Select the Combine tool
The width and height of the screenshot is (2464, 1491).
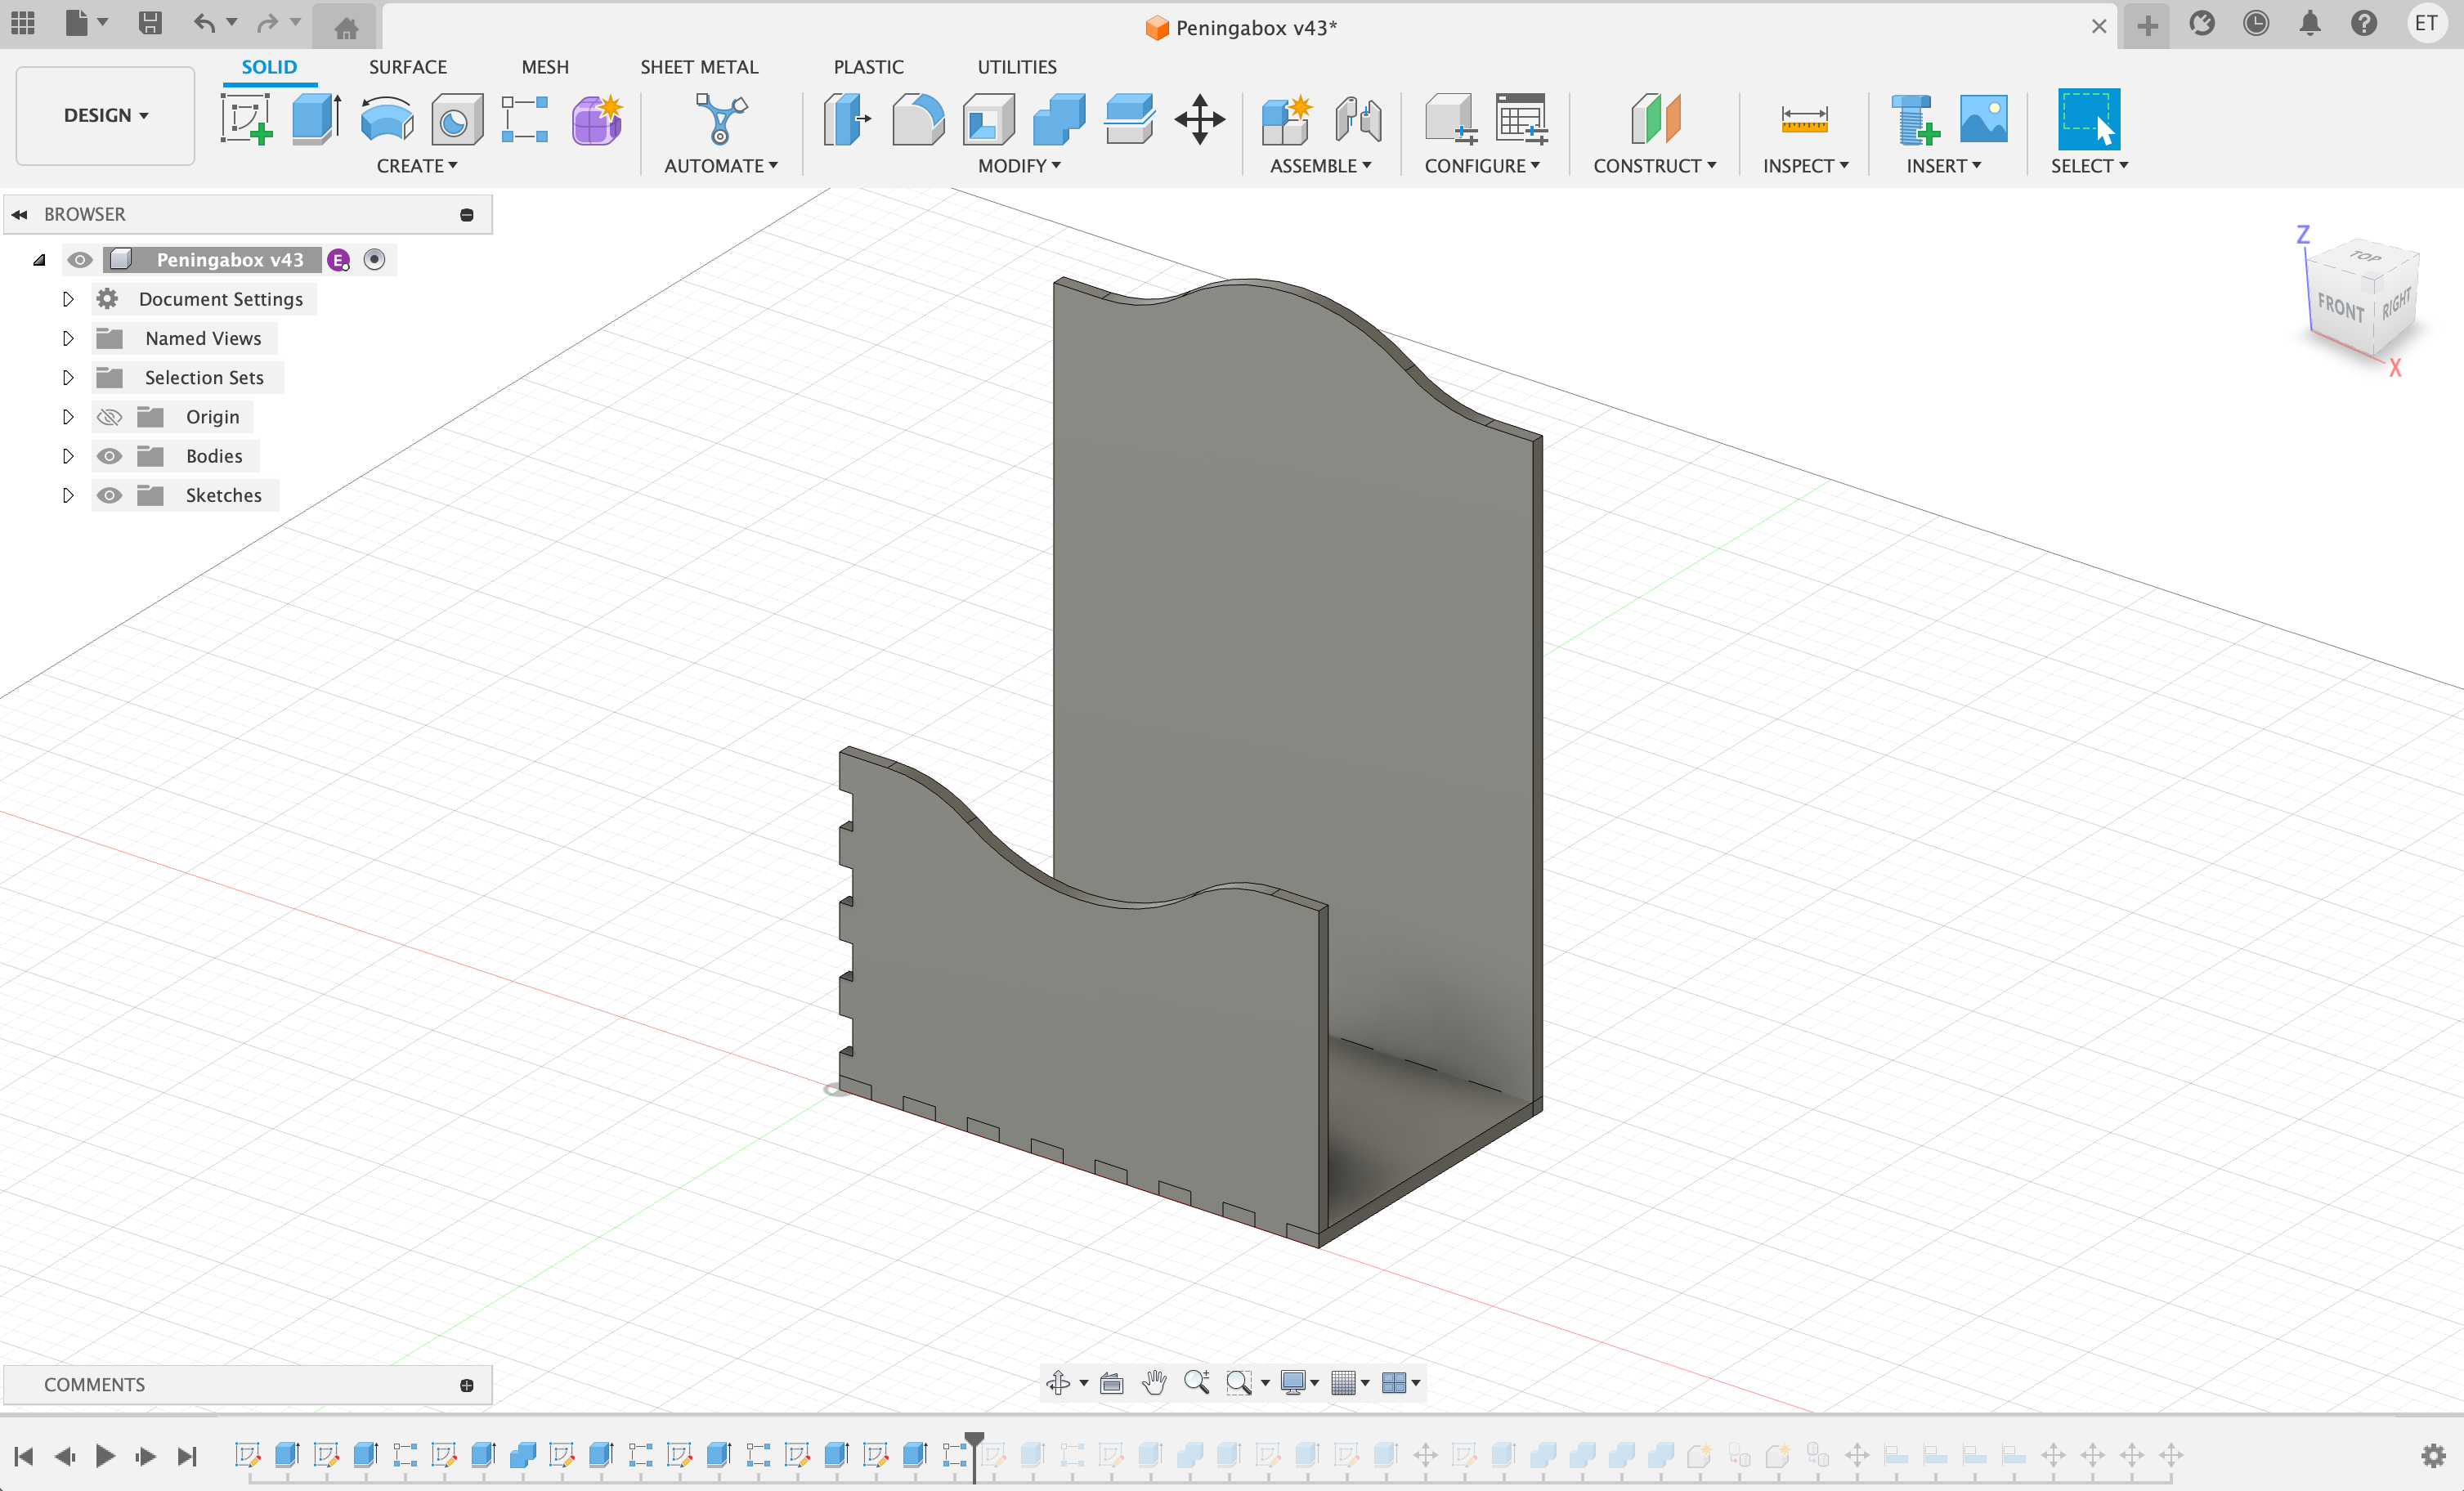tap(1059, 119)
